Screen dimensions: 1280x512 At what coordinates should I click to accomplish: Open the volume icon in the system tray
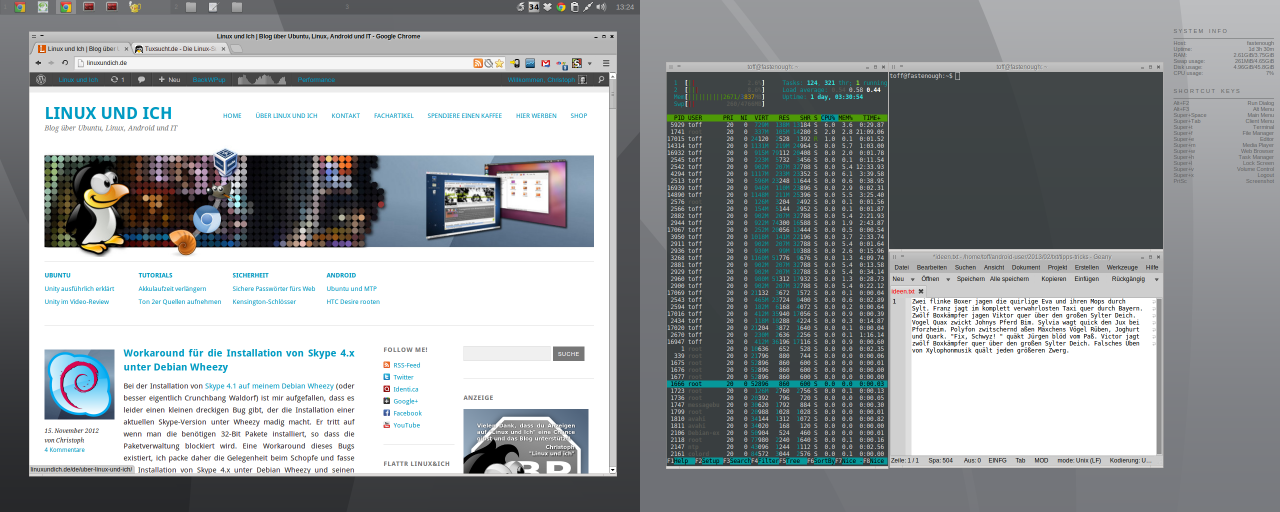(x=601, y=7)
